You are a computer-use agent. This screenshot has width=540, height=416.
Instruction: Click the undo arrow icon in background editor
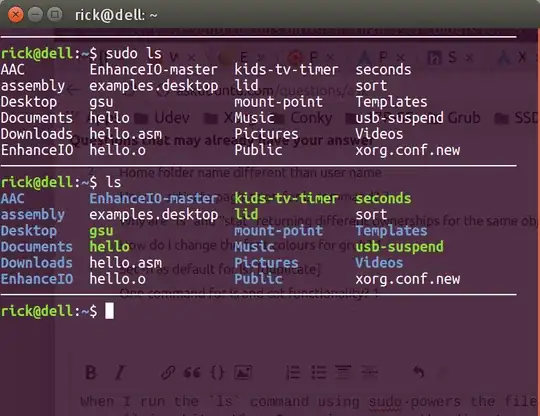418,372
